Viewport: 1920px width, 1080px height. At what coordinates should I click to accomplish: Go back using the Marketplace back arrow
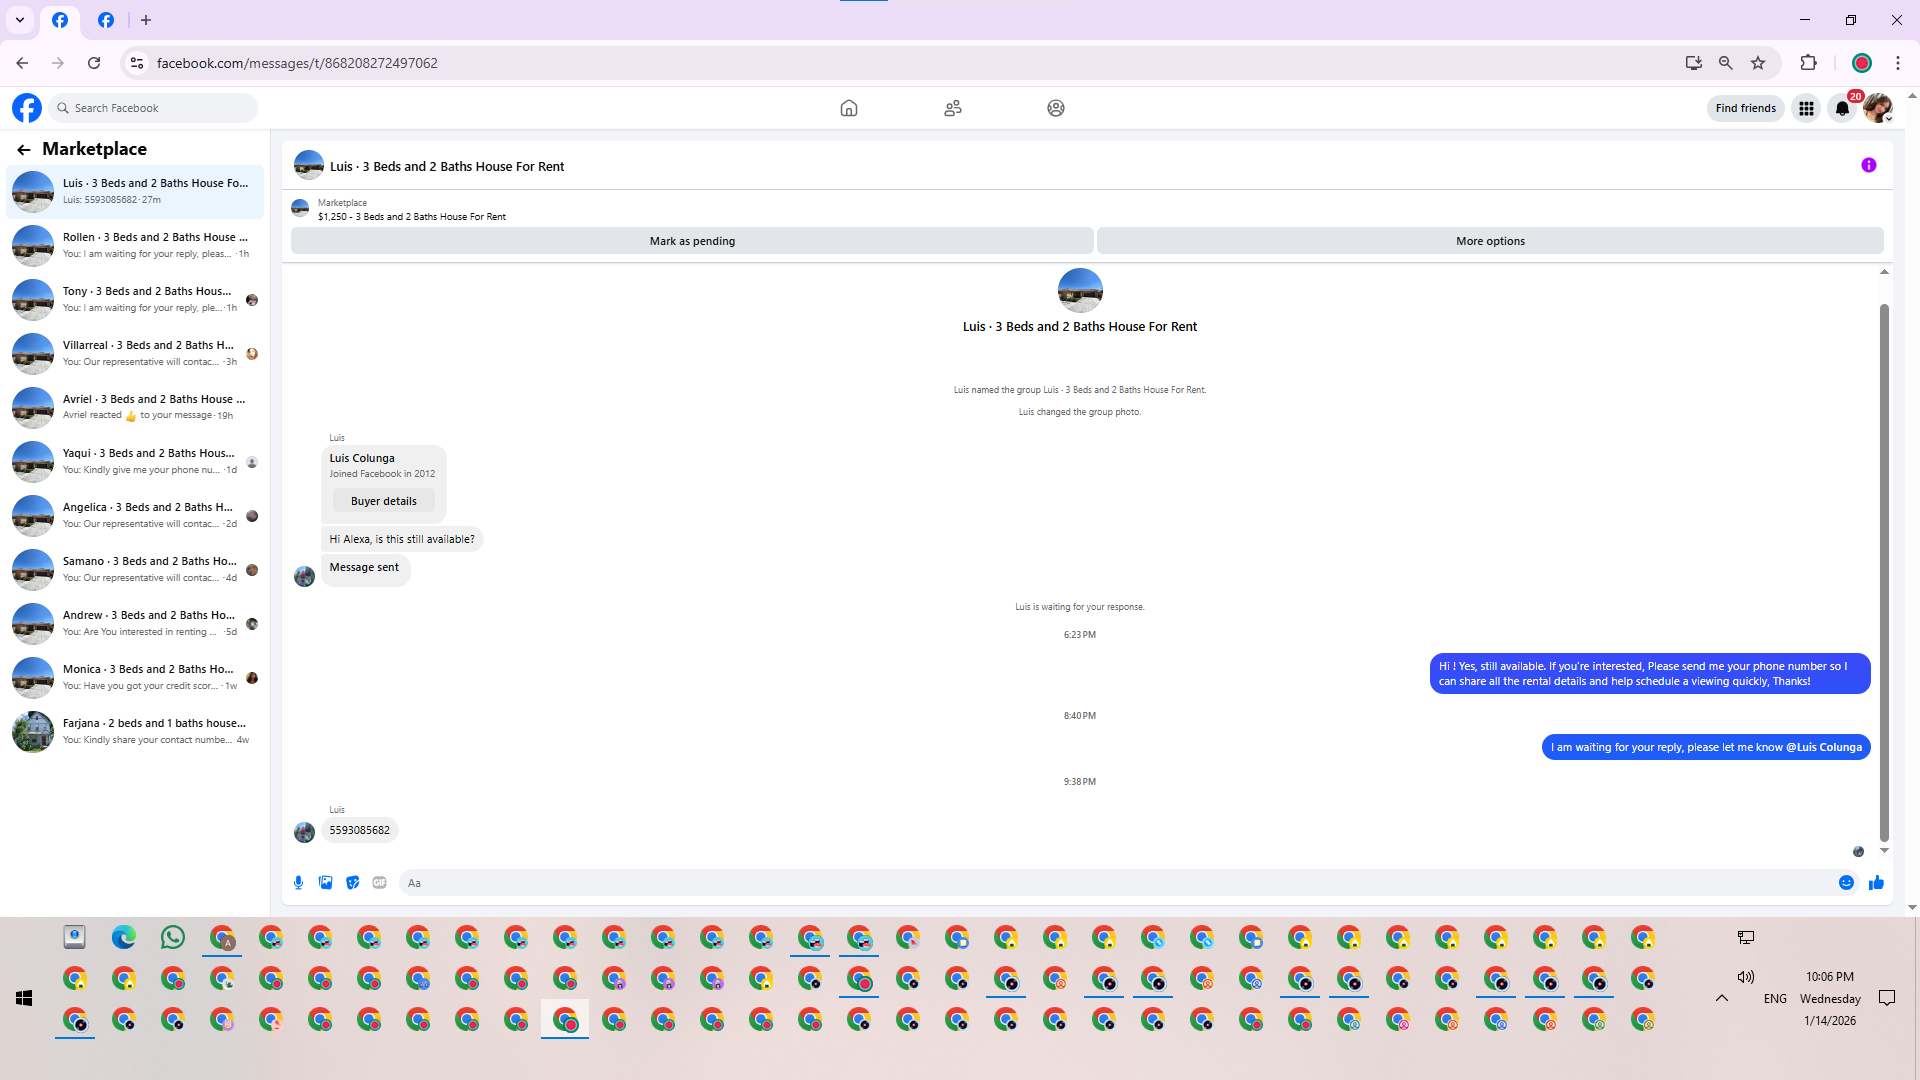pos(24,149)
